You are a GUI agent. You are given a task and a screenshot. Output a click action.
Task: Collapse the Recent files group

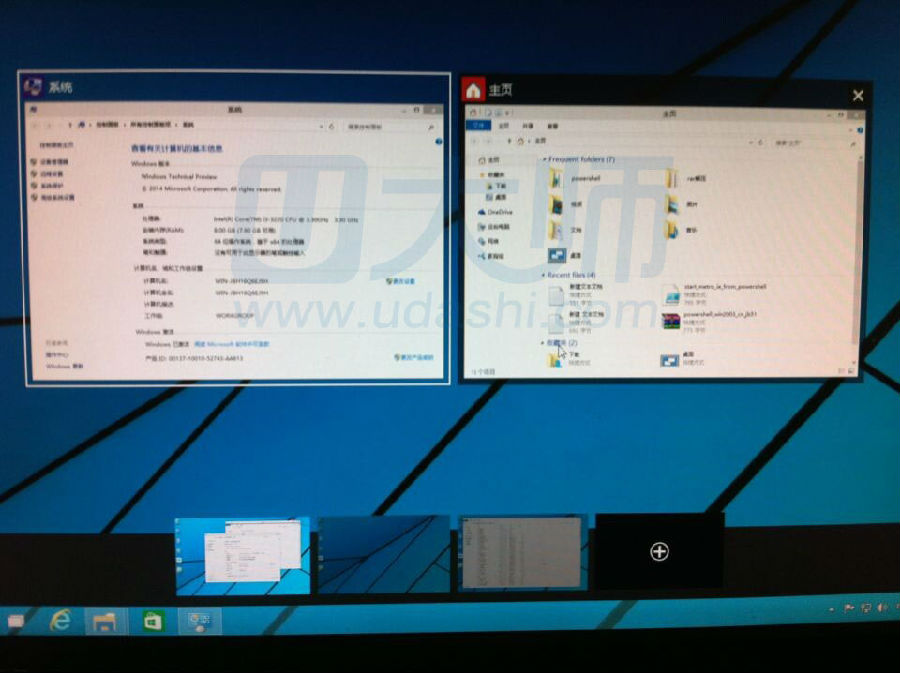click(544, 274)
